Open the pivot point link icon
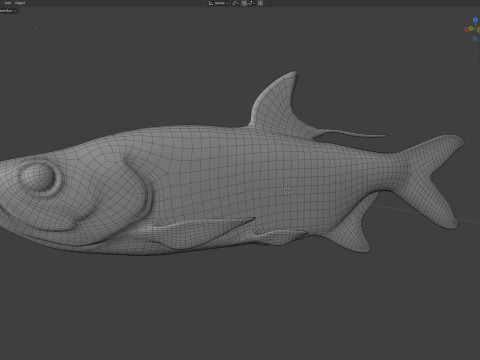The height and width of the screenshot is (360, 480). (235, 3)
